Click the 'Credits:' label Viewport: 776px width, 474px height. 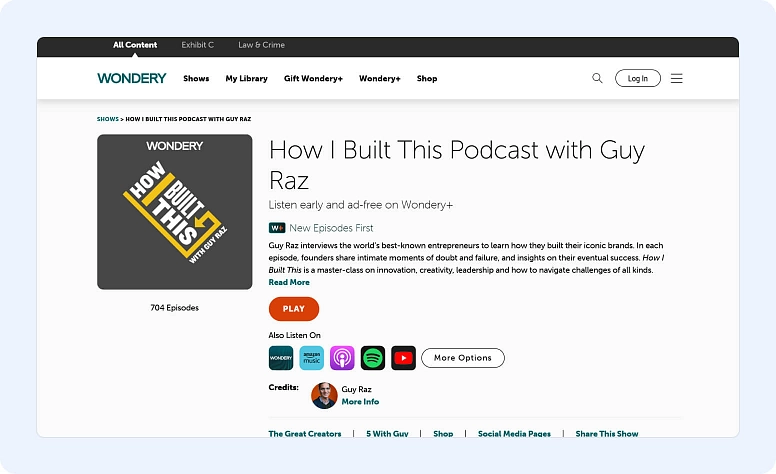pos(284,387)
